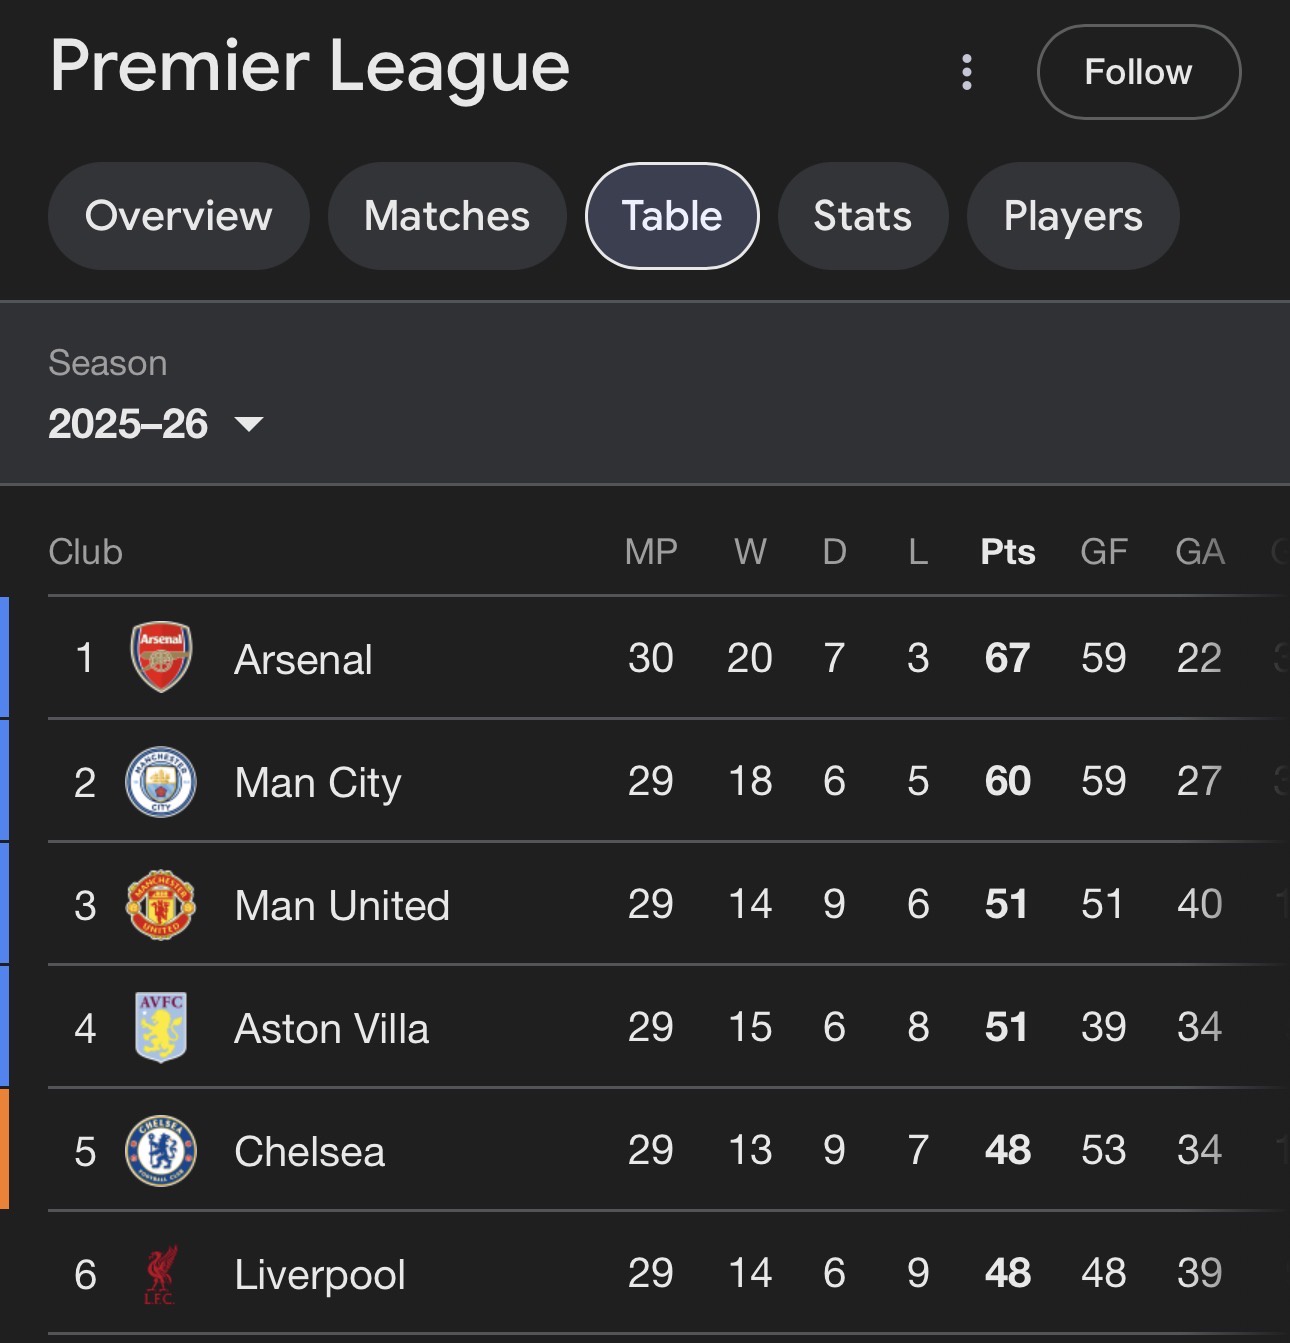Image resolution: width=1290 pixels, height=1343 pixels.
Task: Switch to the Matches tab
Action: 447,216
